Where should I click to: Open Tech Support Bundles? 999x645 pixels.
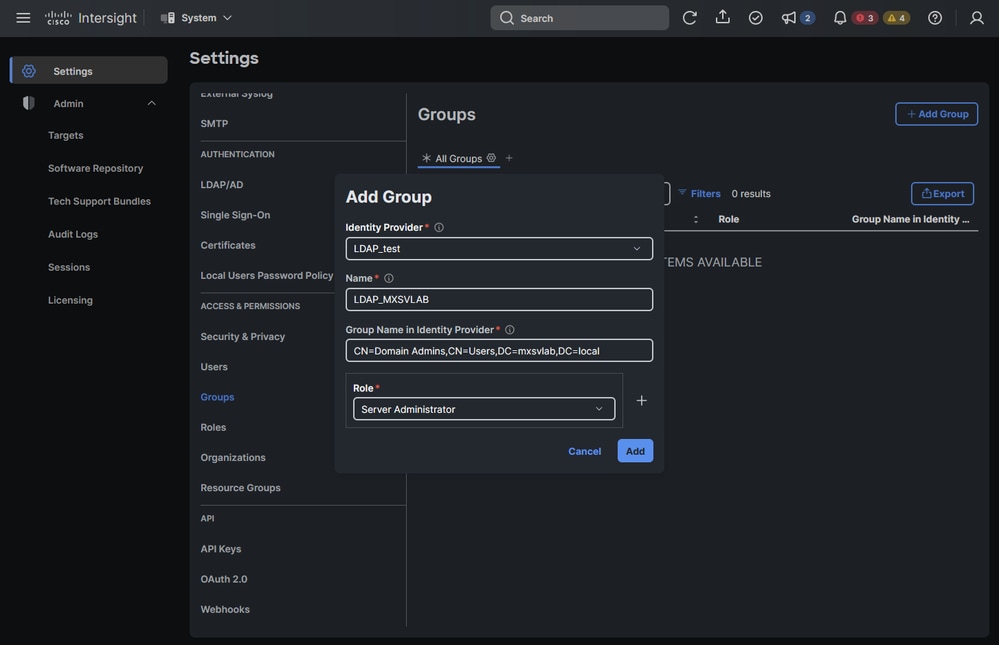(x=99, y=201)
